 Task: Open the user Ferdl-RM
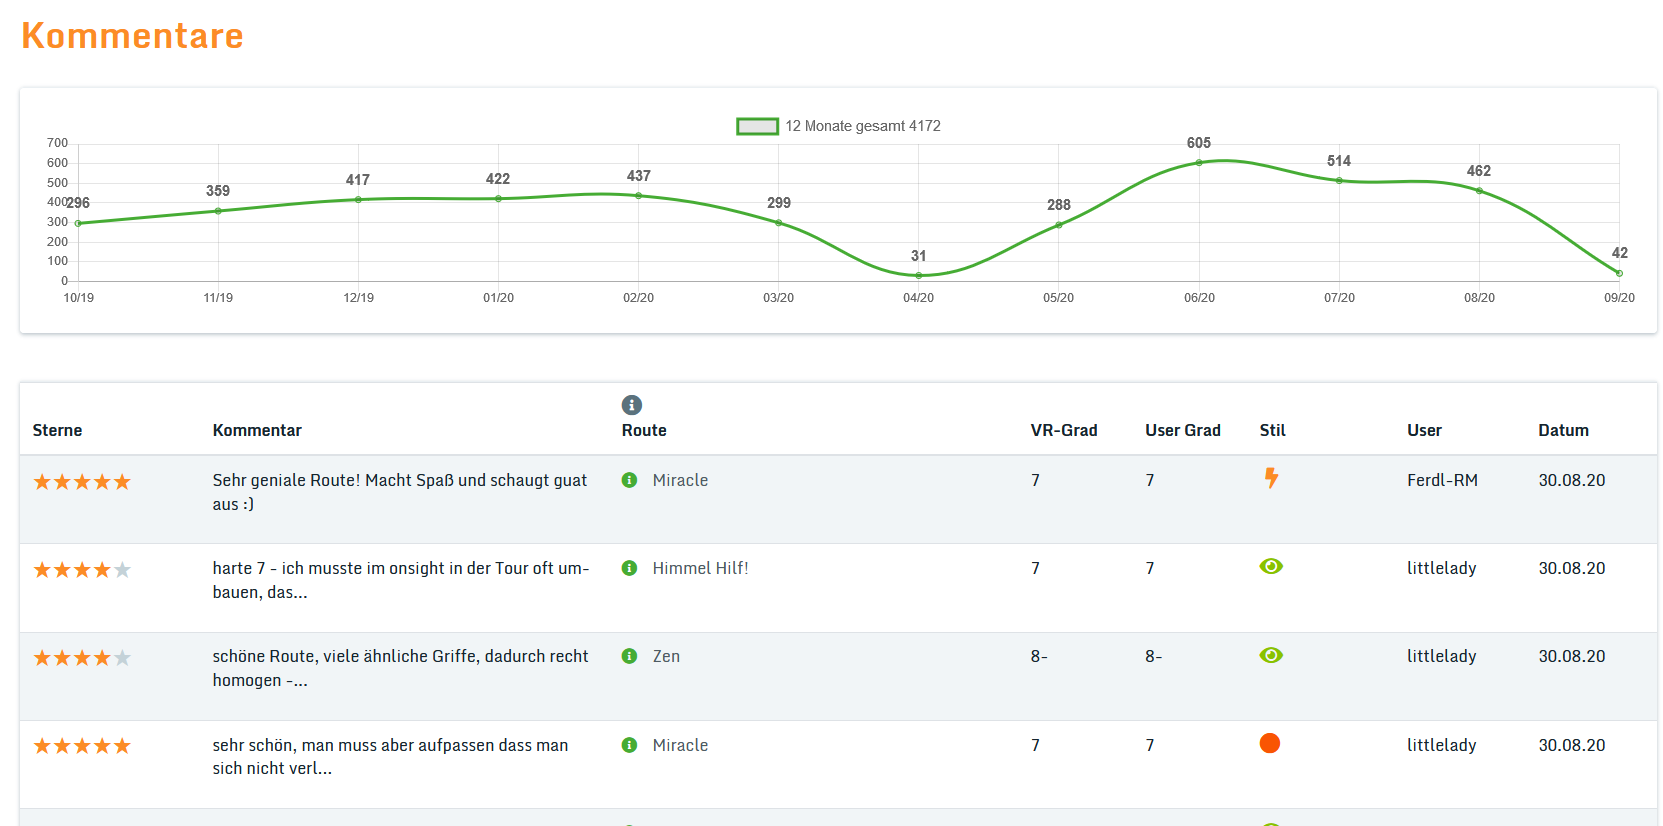coord(1442,480)
